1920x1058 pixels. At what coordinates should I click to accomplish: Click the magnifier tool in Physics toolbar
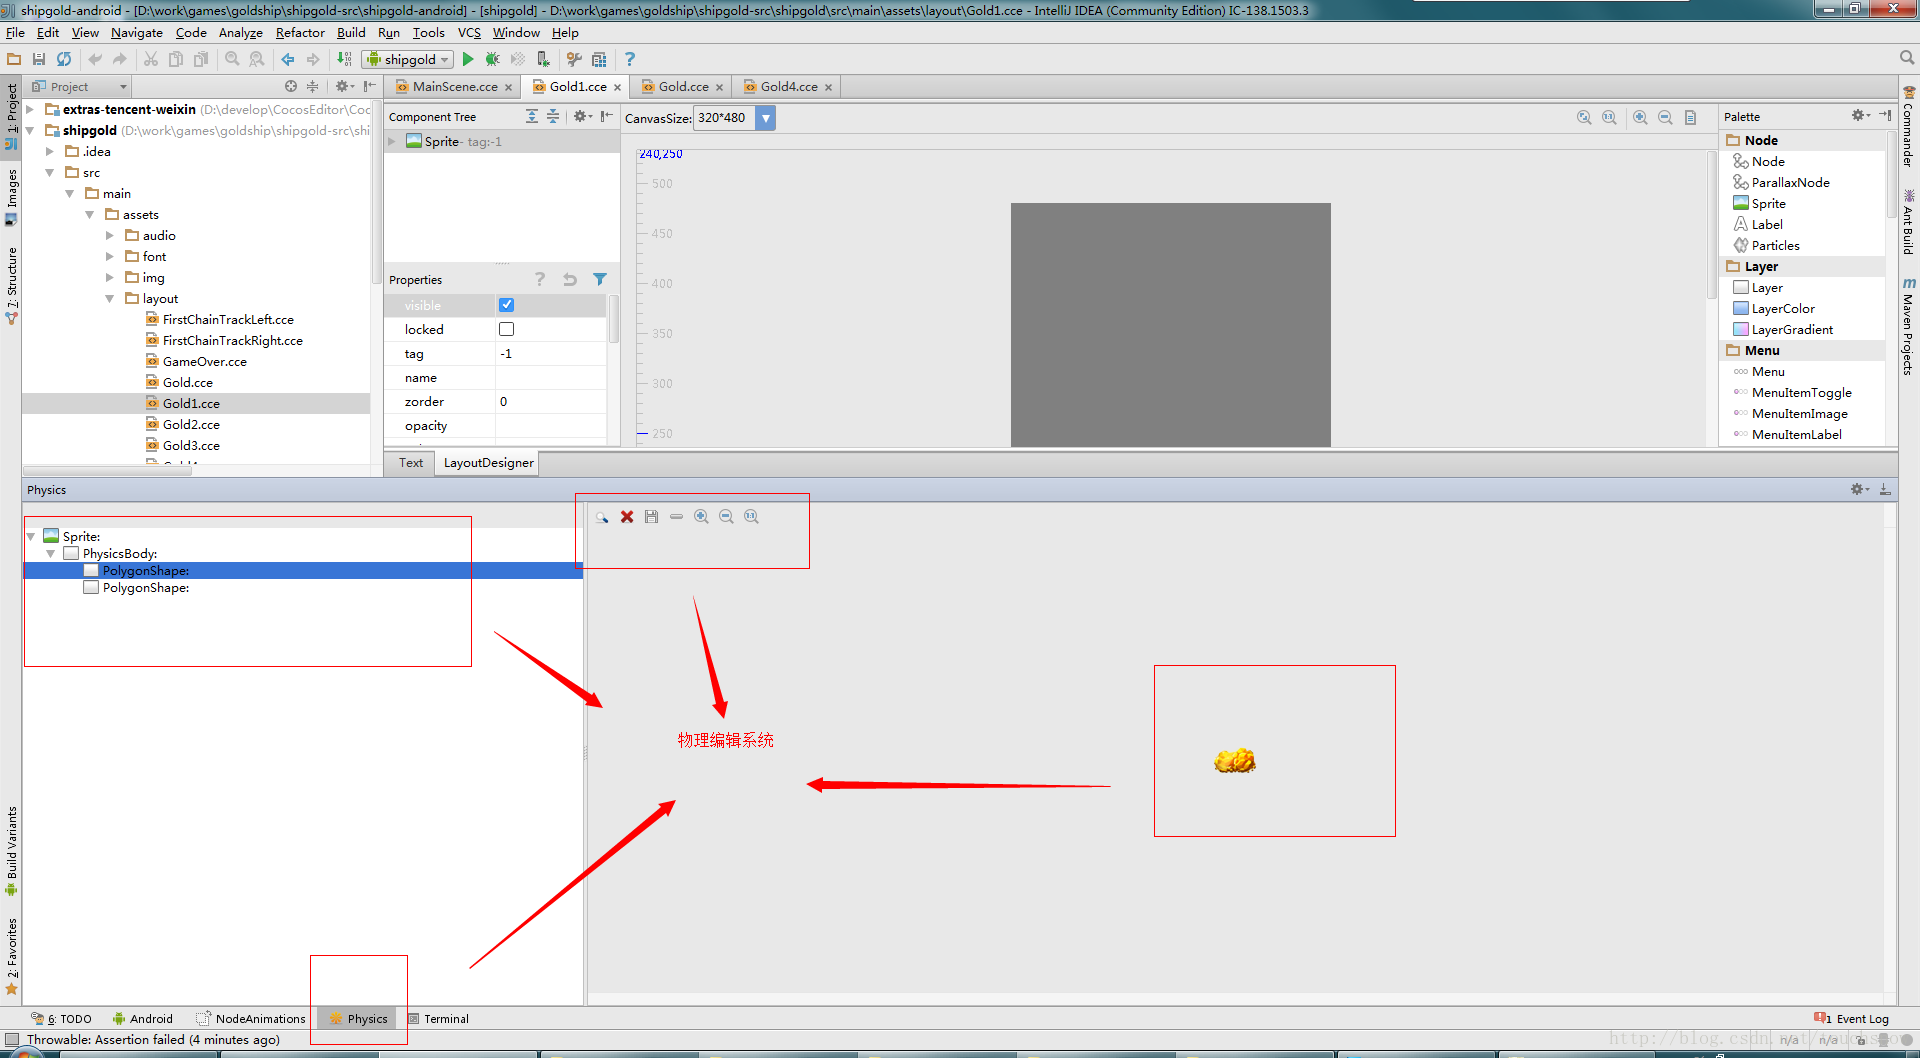[x=602, y=517]
